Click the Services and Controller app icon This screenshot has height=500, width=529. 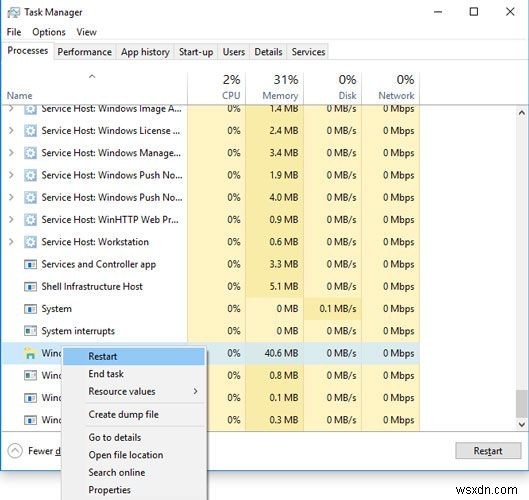coord(30,264)
